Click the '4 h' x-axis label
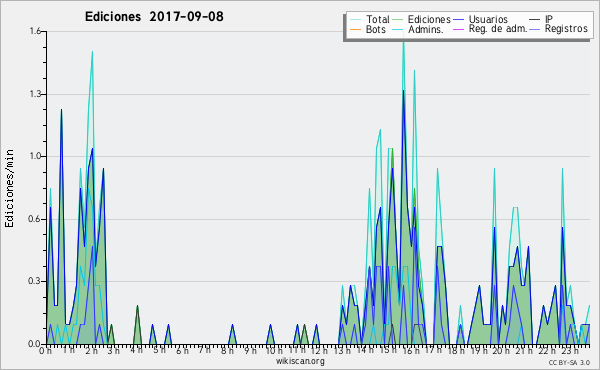The width and height of the screenshot is (600, 370). click(x=137, y=350)
